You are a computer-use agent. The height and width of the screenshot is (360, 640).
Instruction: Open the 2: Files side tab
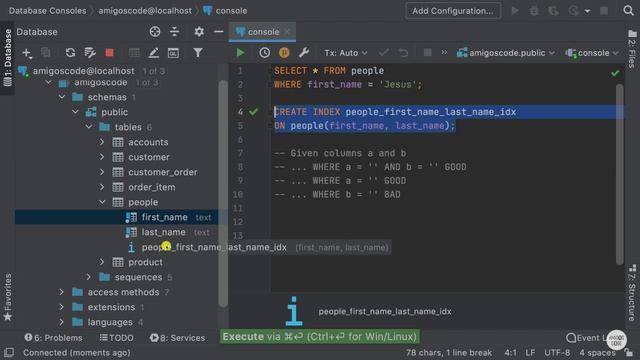632,49
